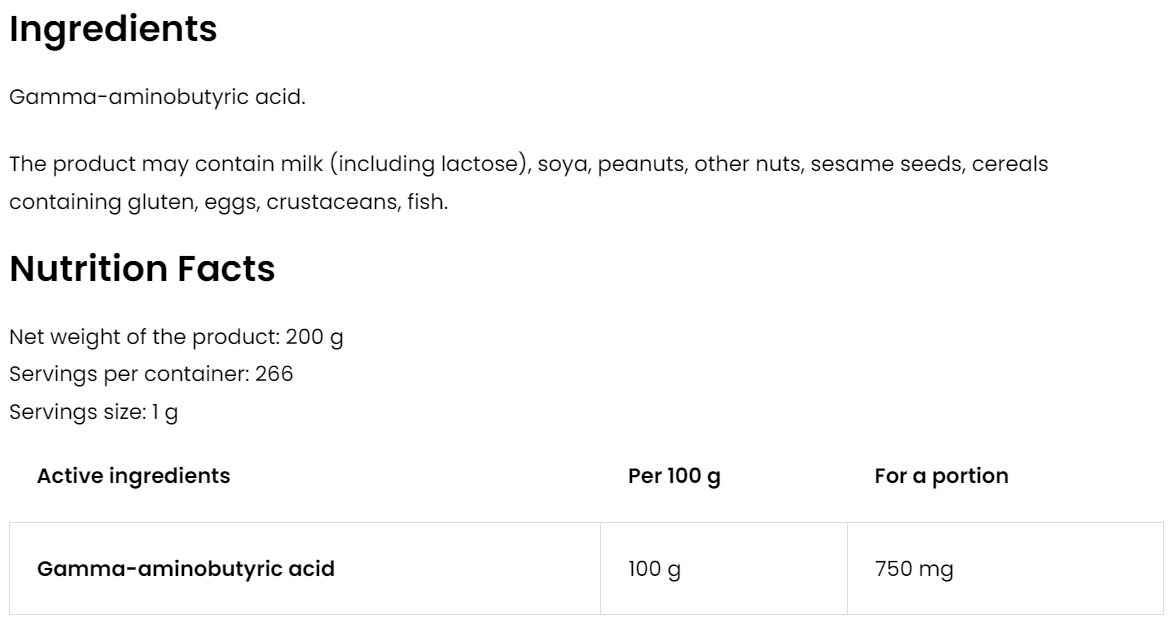Click the Active ingredients column header
1168x619 pixels.
[133, 476]
